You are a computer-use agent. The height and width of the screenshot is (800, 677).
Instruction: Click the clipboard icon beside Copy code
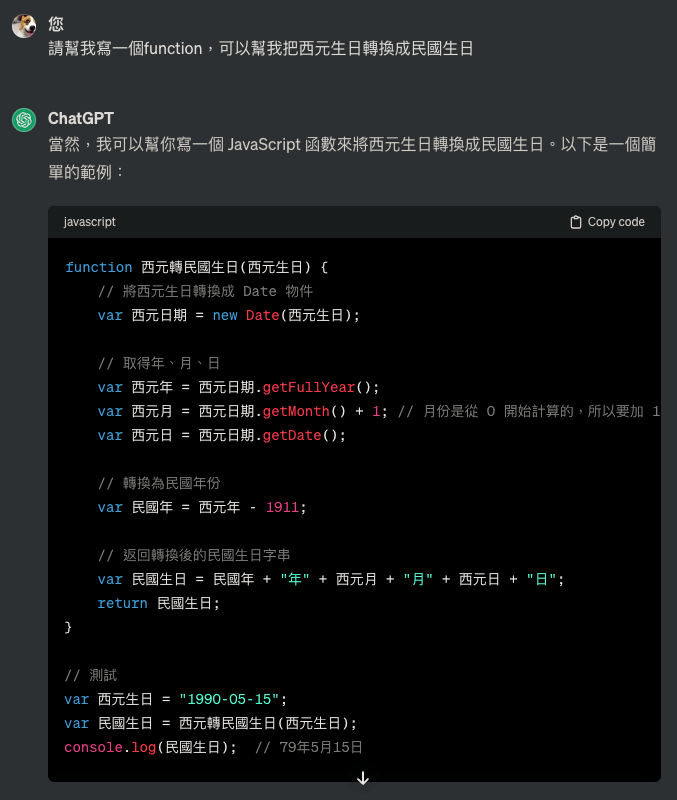pos(575,222)
